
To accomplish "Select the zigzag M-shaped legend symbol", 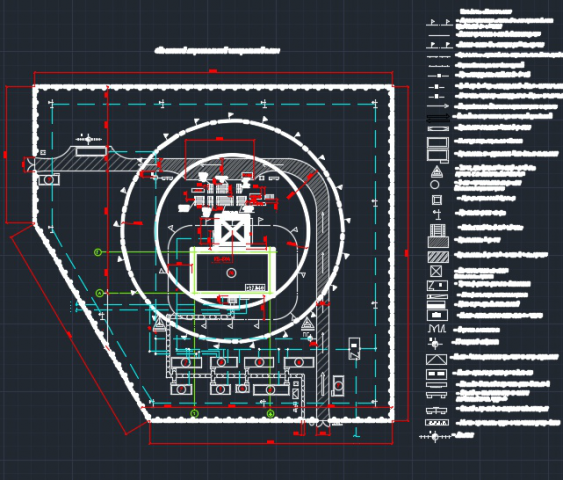I will click(437, 328).
